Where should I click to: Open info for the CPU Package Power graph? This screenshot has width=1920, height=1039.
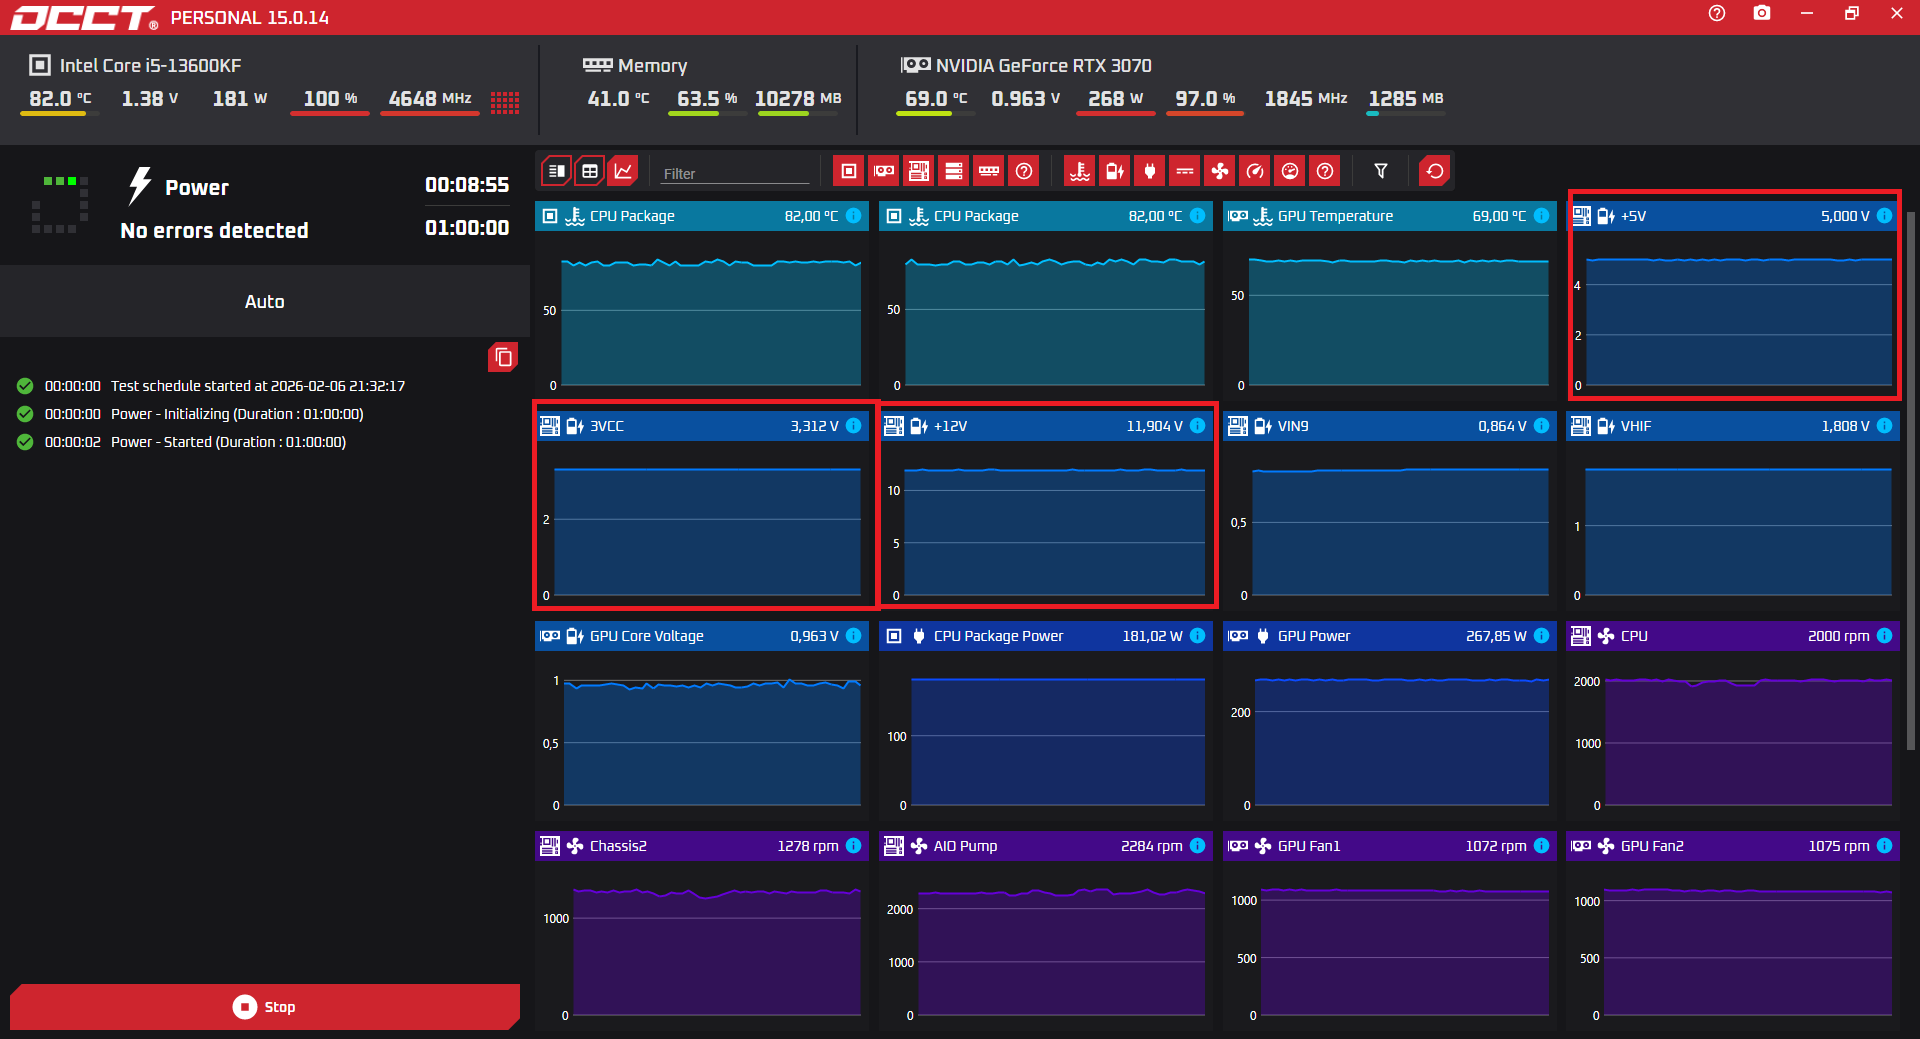point(1197,636)
